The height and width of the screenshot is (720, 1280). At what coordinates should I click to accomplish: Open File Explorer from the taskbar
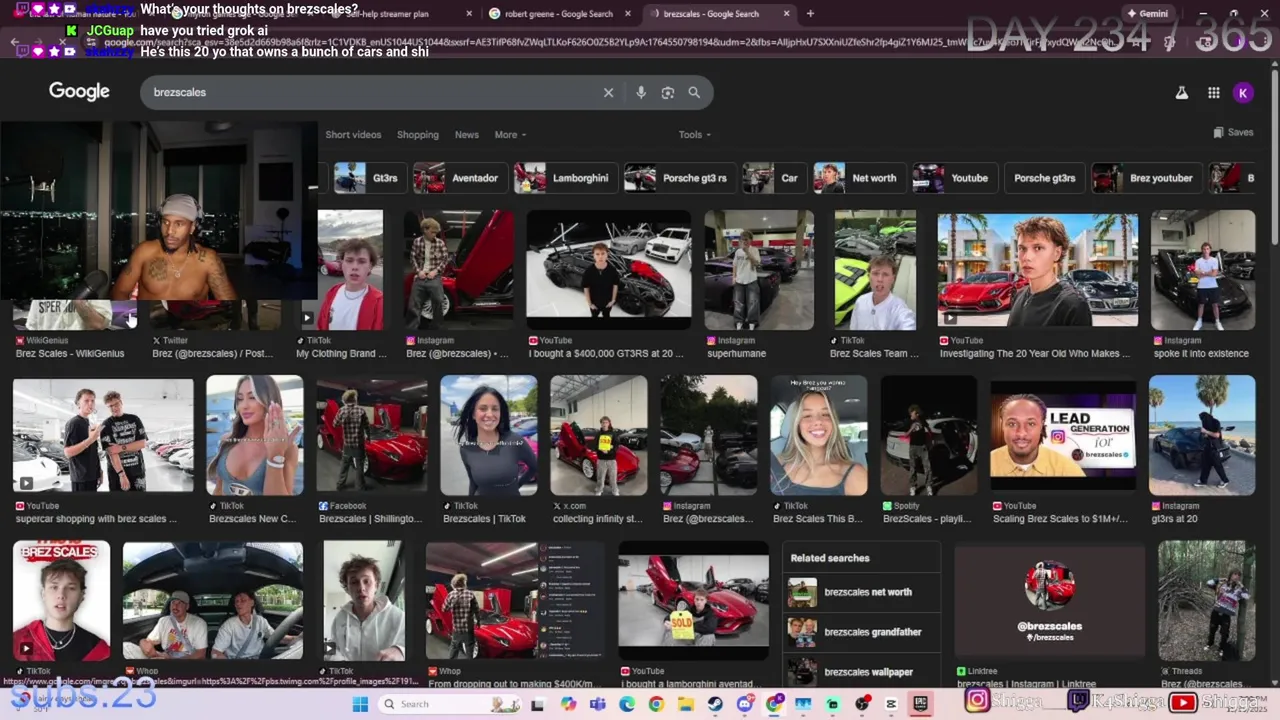tap(685, 704)
